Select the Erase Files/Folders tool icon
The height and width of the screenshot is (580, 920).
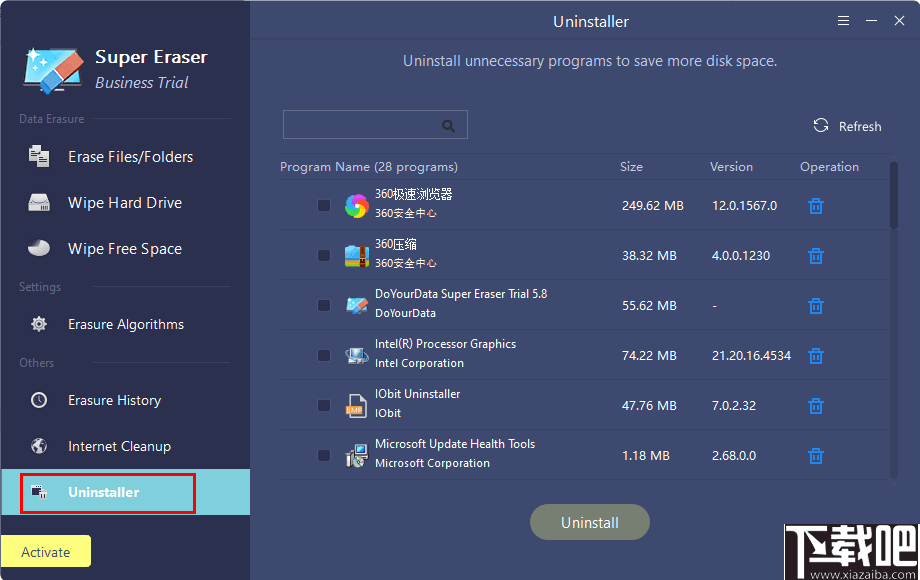38,156
